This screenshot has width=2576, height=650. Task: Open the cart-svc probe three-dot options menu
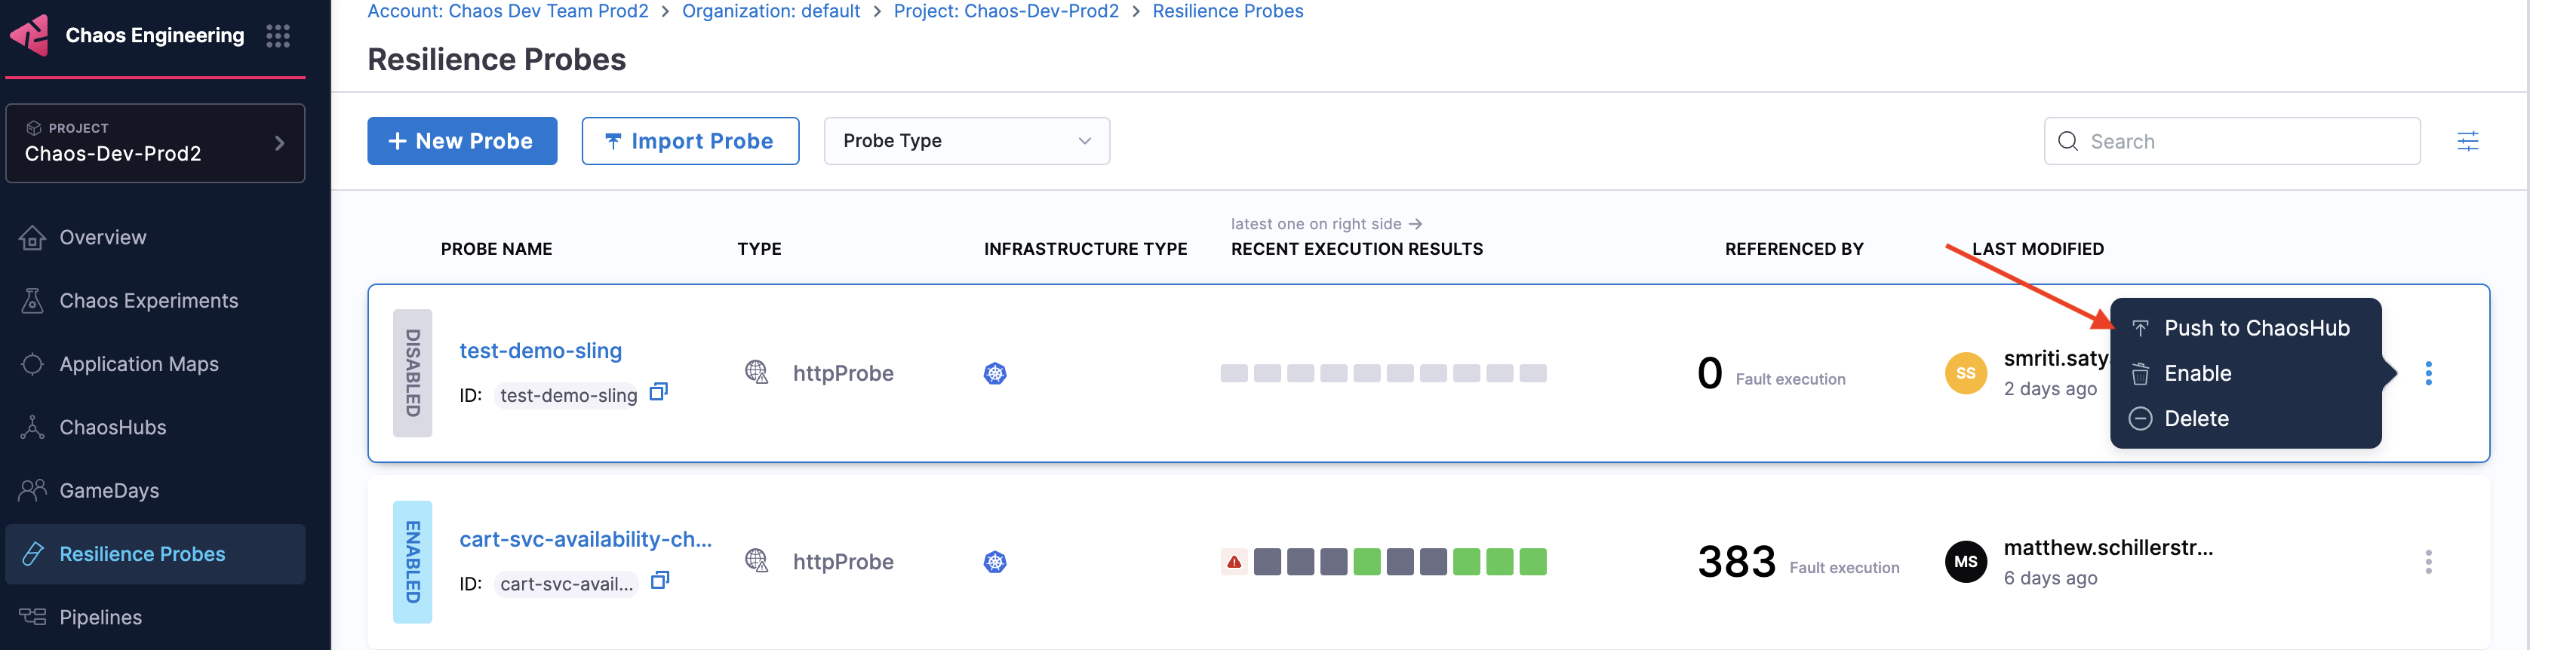(2428, 562)
